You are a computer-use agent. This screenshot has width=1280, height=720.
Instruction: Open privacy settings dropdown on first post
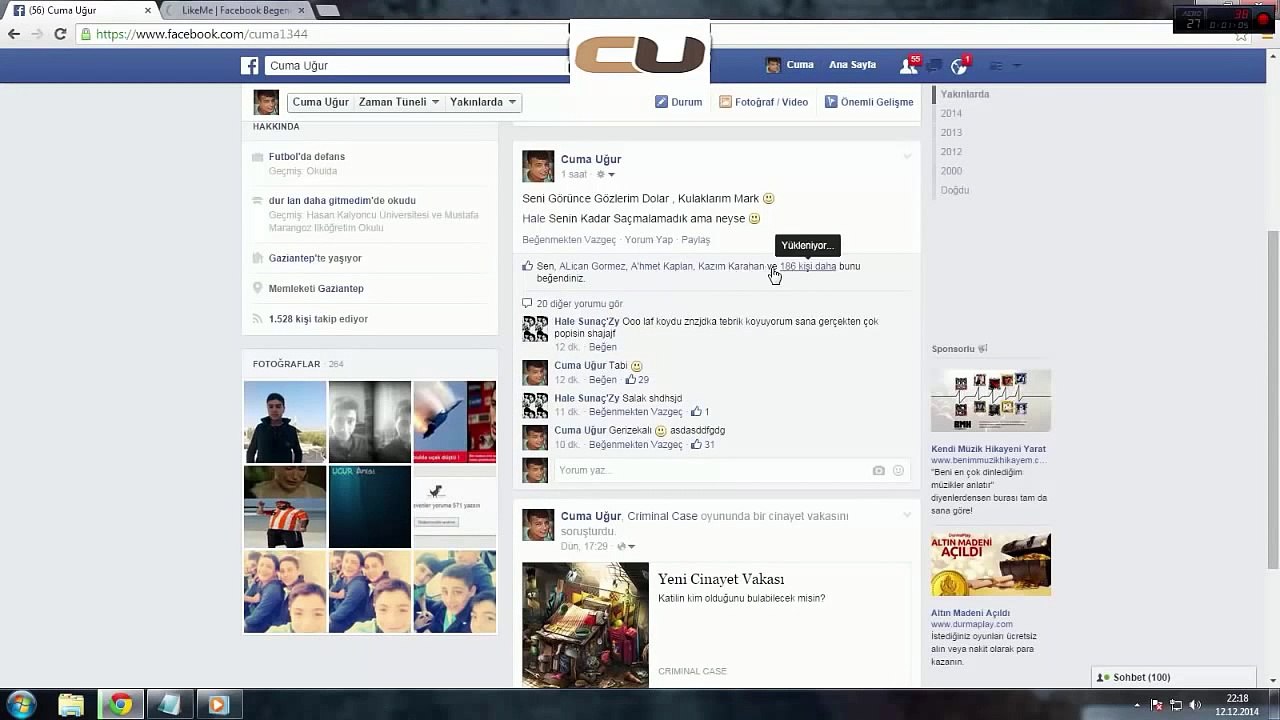click(606, 175)
